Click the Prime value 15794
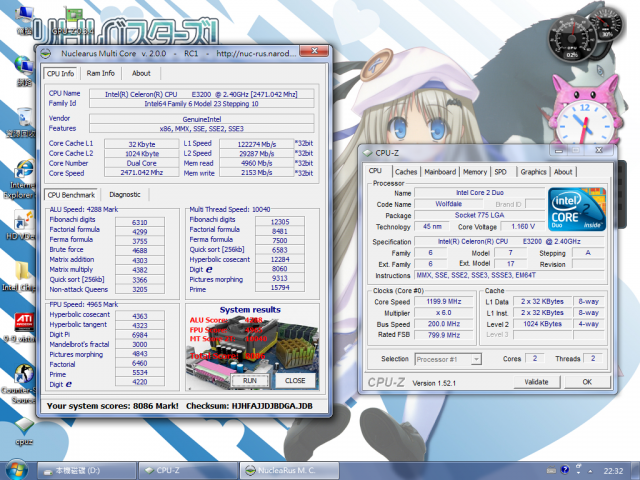 (x=280, y=288)
